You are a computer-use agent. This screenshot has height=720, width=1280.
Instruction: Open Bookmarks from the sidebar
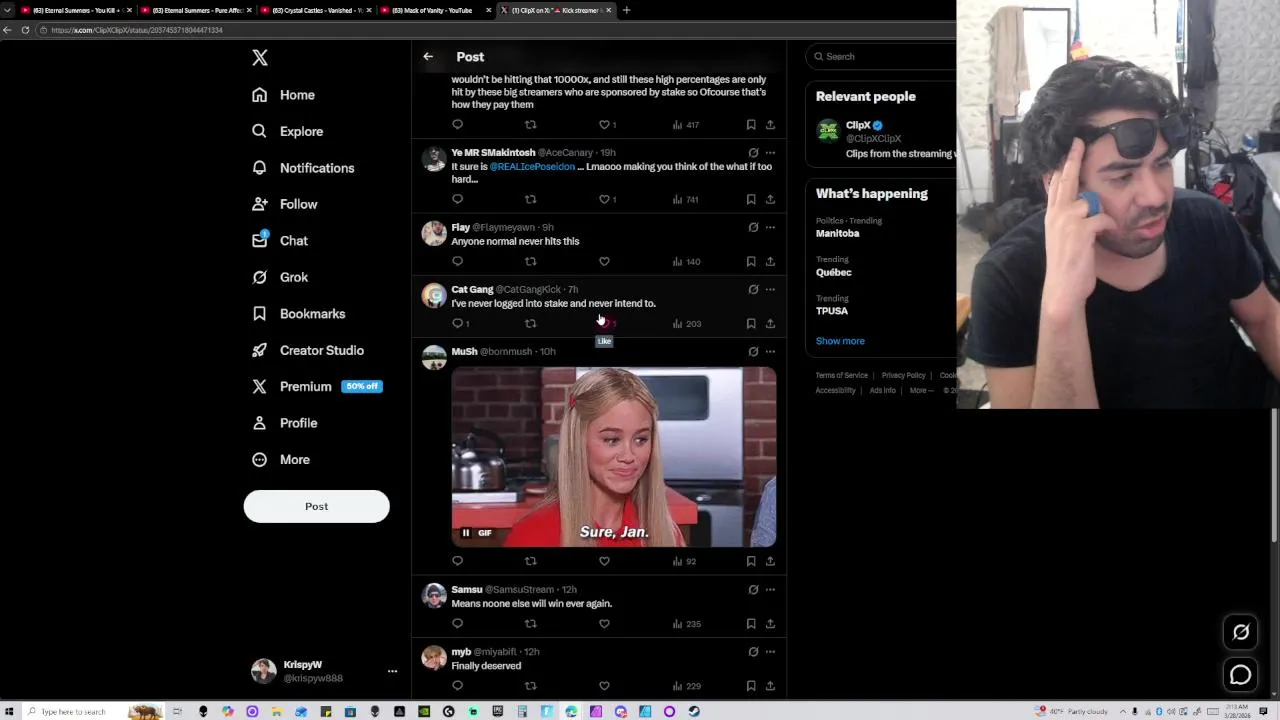(x=299, y=314)
